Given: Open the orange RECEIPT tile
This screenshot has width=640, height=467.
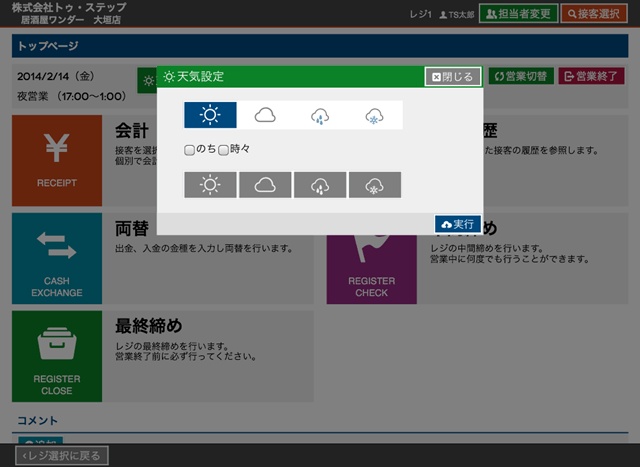Looking at the screenshot, I should 56,158.
